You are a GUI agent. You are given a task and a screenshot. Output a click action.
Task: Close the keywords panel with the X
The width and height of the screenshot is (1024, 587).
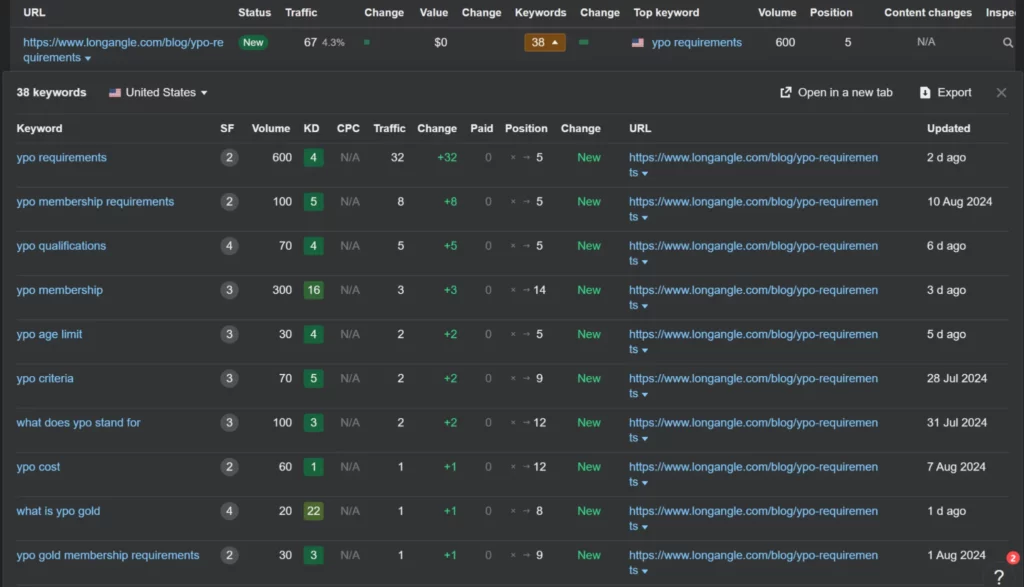[x=1001, y=92]
